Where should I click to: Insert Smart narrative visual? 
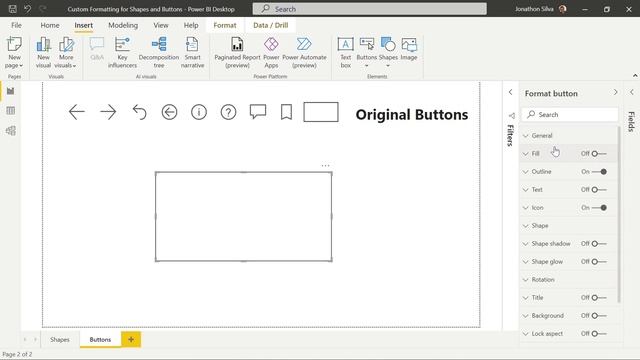coord(192,53)
